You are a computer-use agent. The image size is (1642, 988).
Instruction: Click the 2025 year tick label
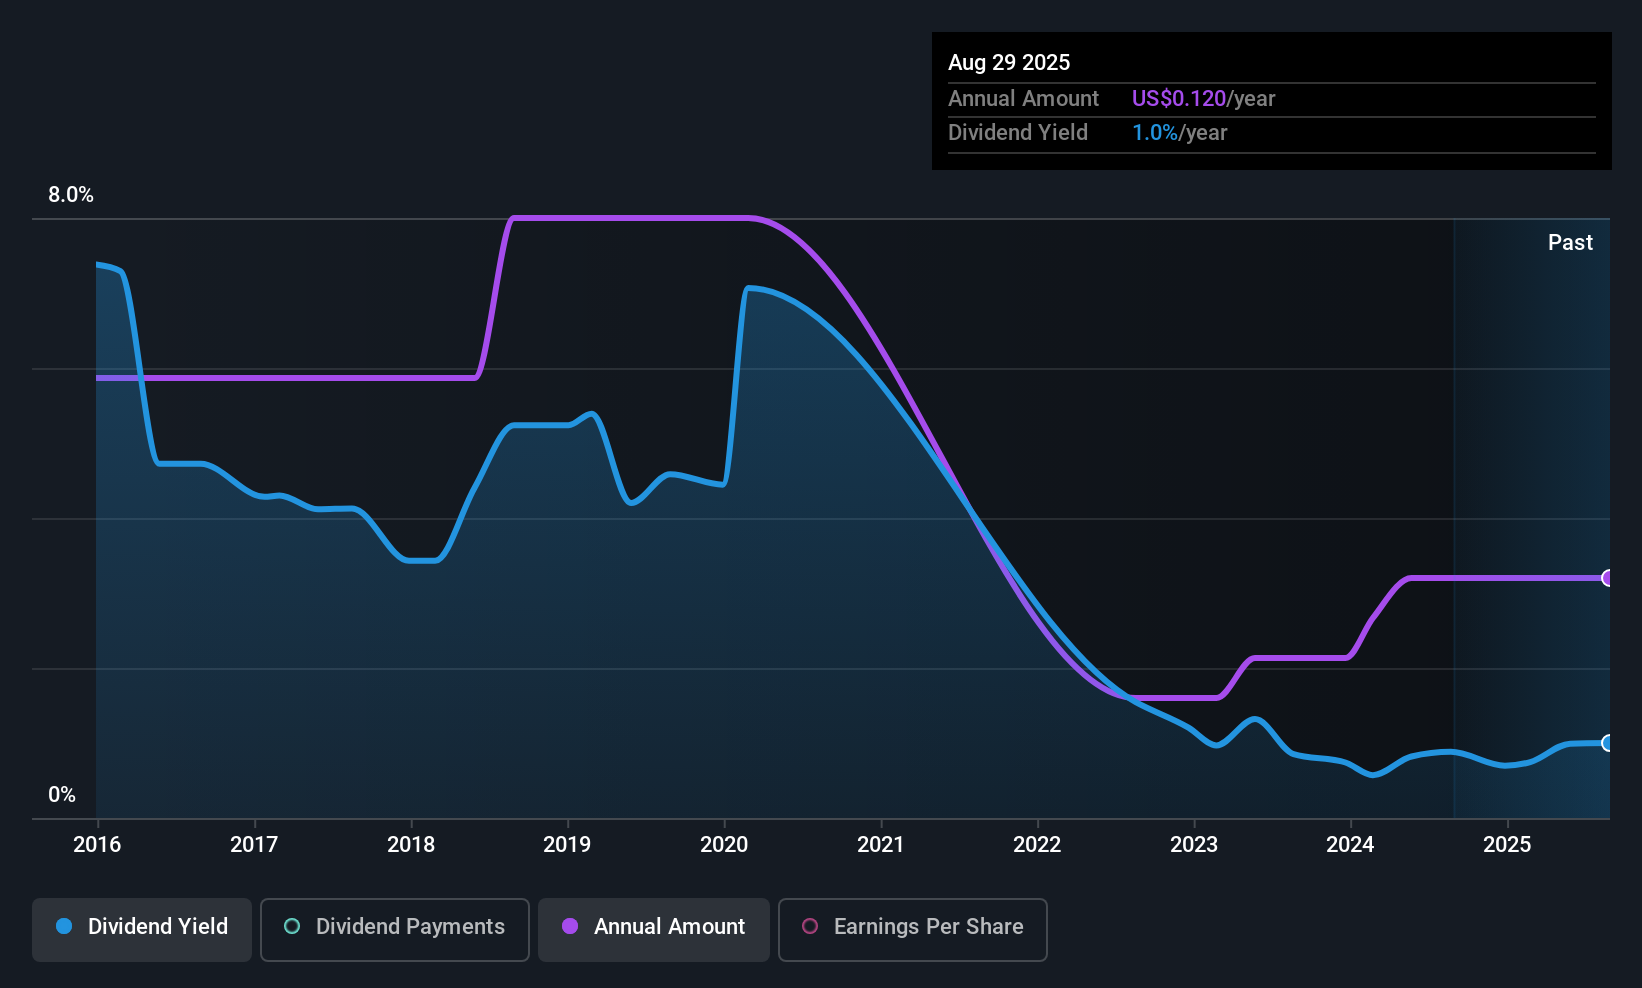1507,845
